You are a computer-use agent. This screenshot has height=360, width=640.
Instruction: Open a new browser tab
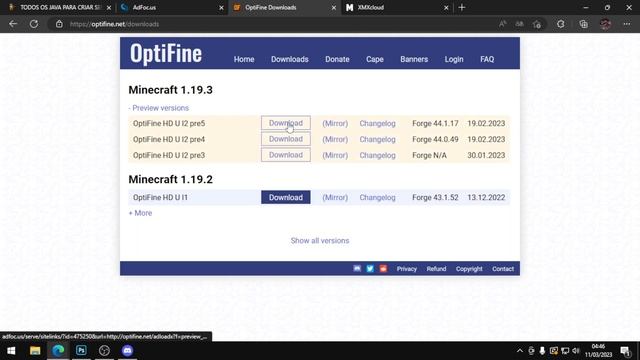click(462, 7)
